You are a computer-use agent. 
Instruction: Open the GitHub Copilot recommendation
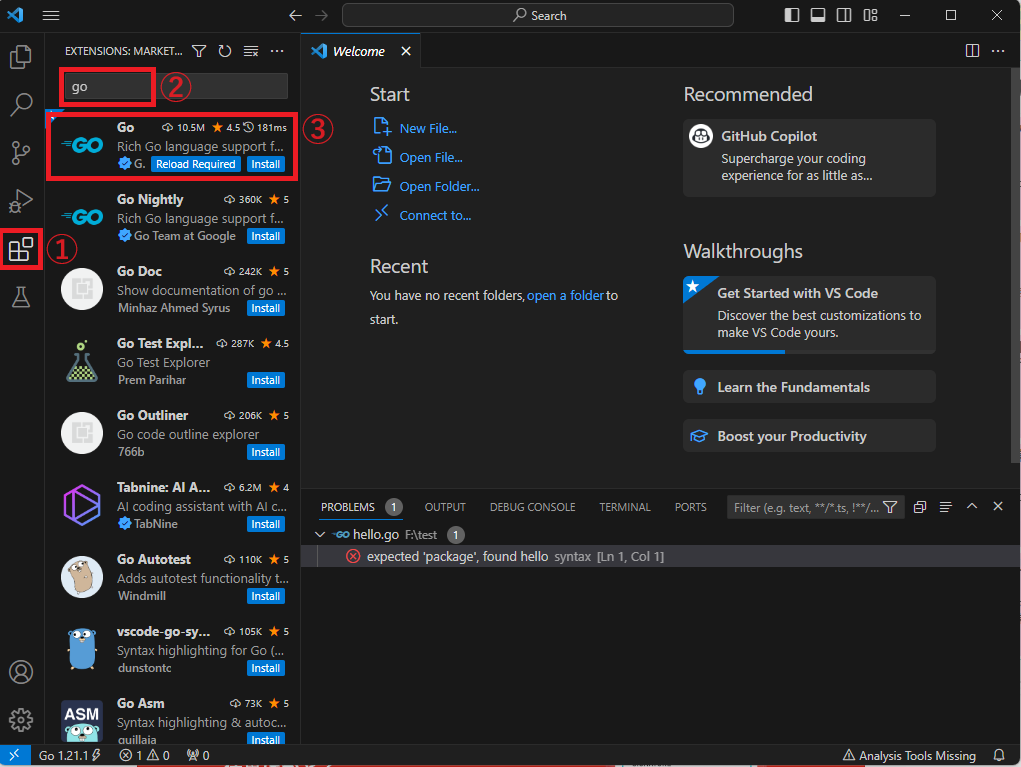coord(809,158)
